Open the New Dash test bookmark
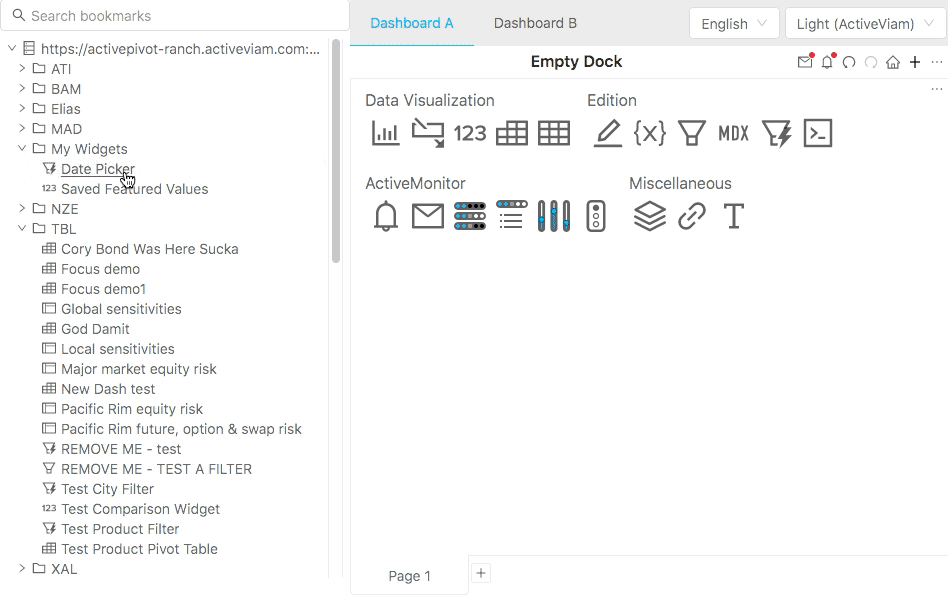This screenshot has height=598, width=948. point(108,388)
